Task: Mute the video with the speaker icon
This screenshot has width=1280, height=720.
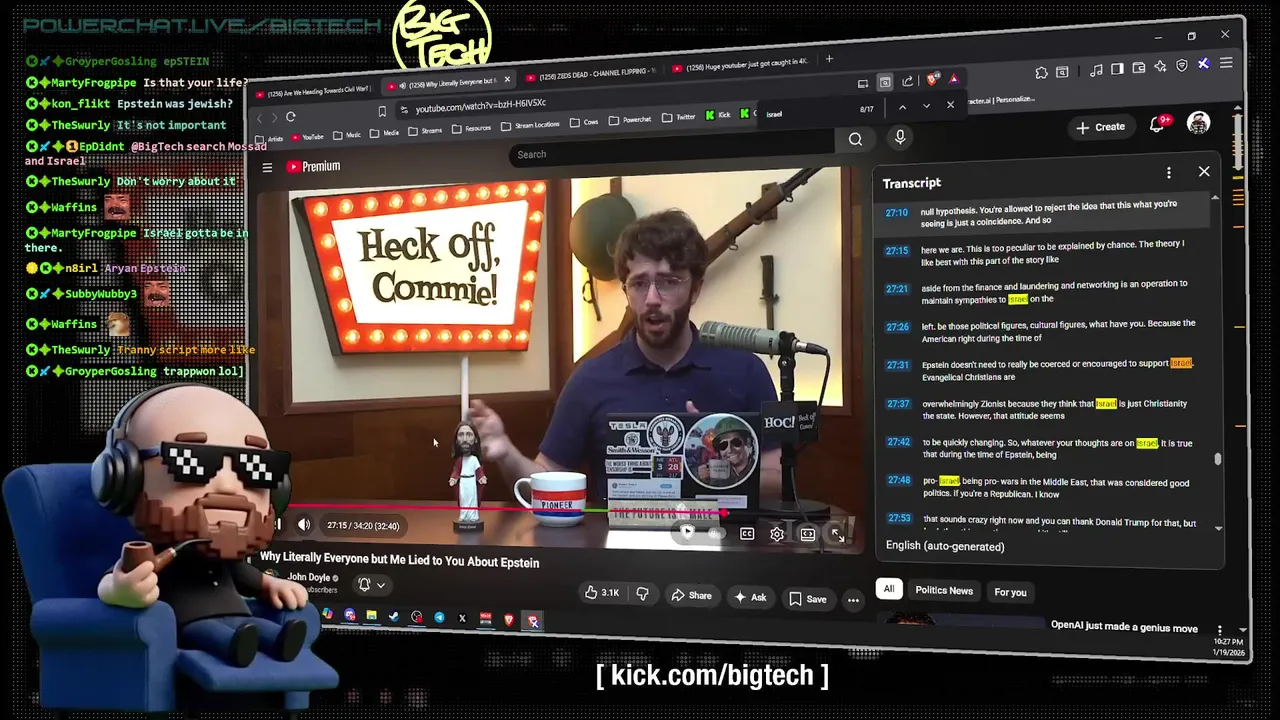Action: (x=304, y=525)
